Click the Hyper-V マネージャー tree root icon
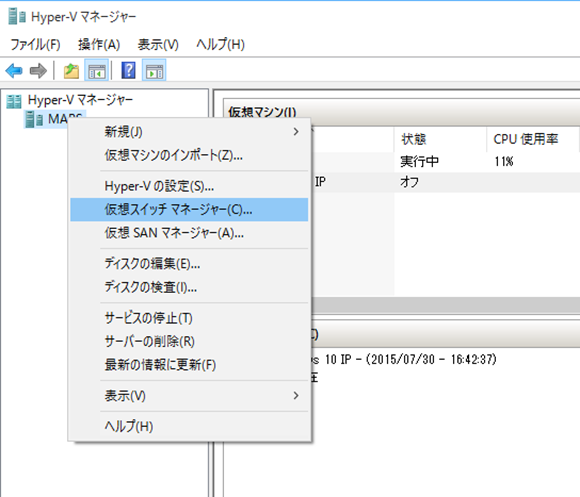The height and width of the screenshot is (497, 580). pos(14,101)
